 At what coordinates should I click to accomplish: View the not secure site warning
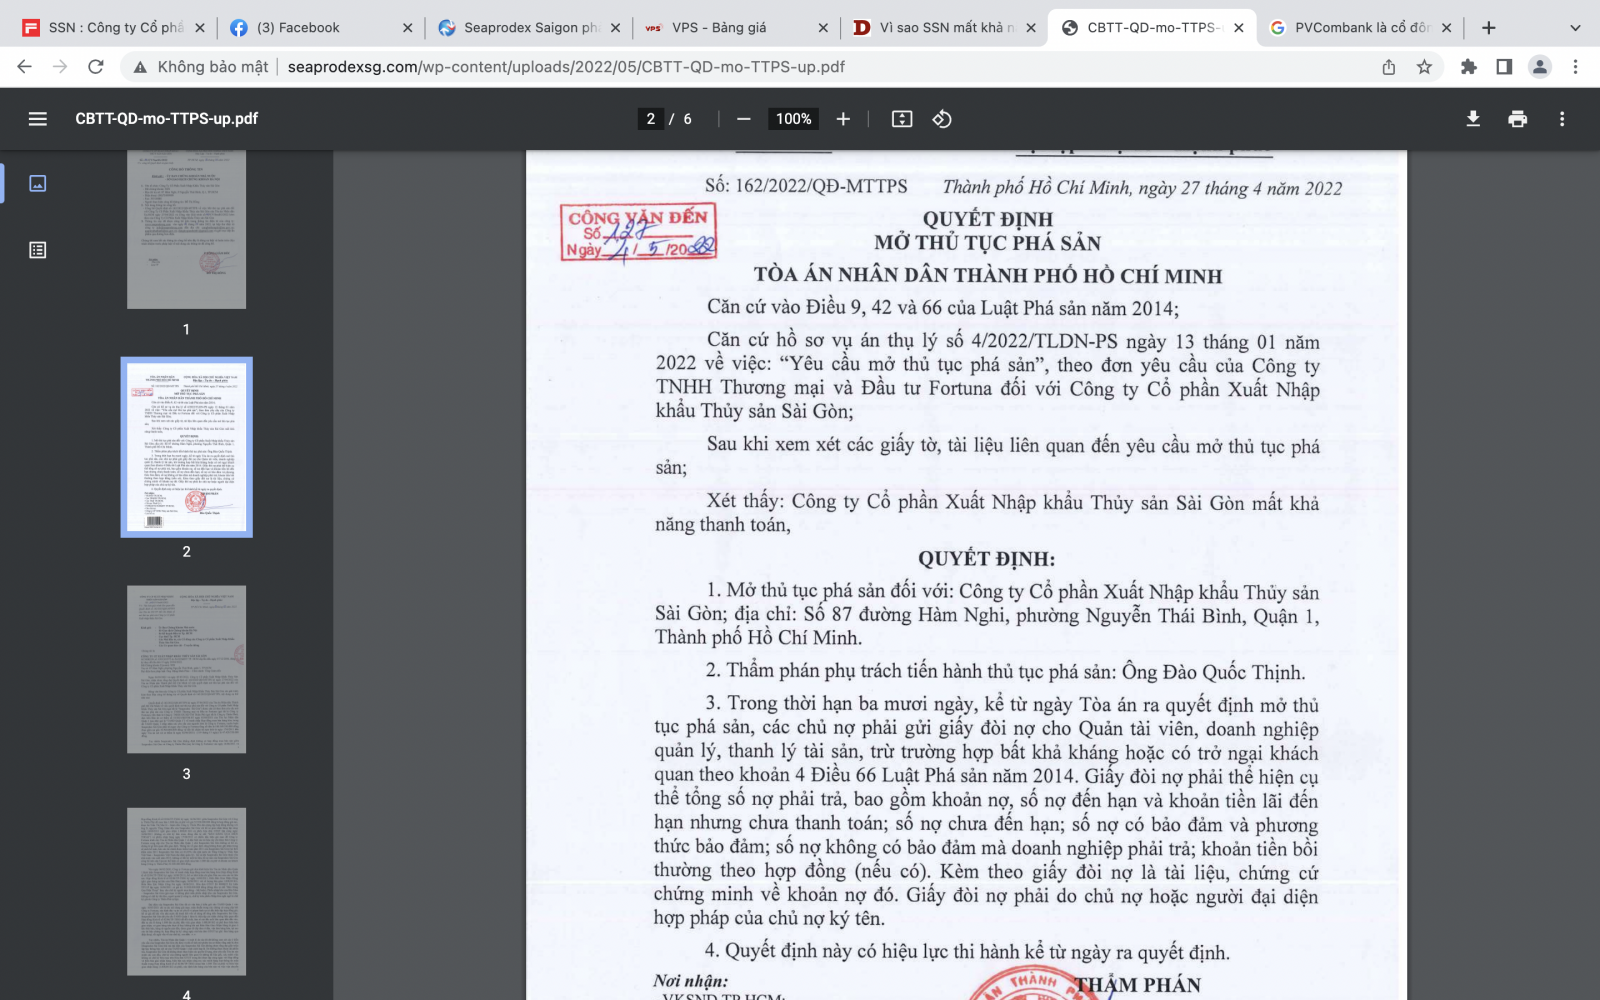(x=201, y=67)
